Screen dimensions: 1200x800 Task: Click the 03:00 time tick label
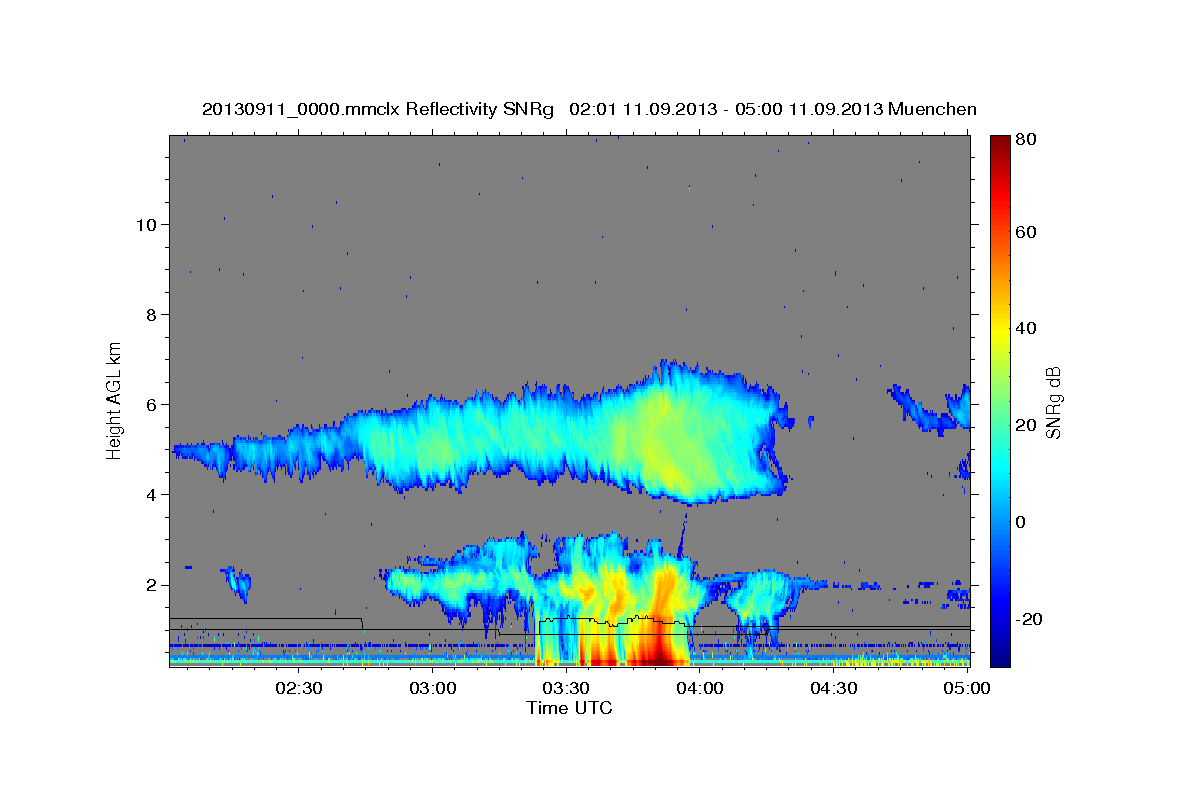(x=433, y=688)
